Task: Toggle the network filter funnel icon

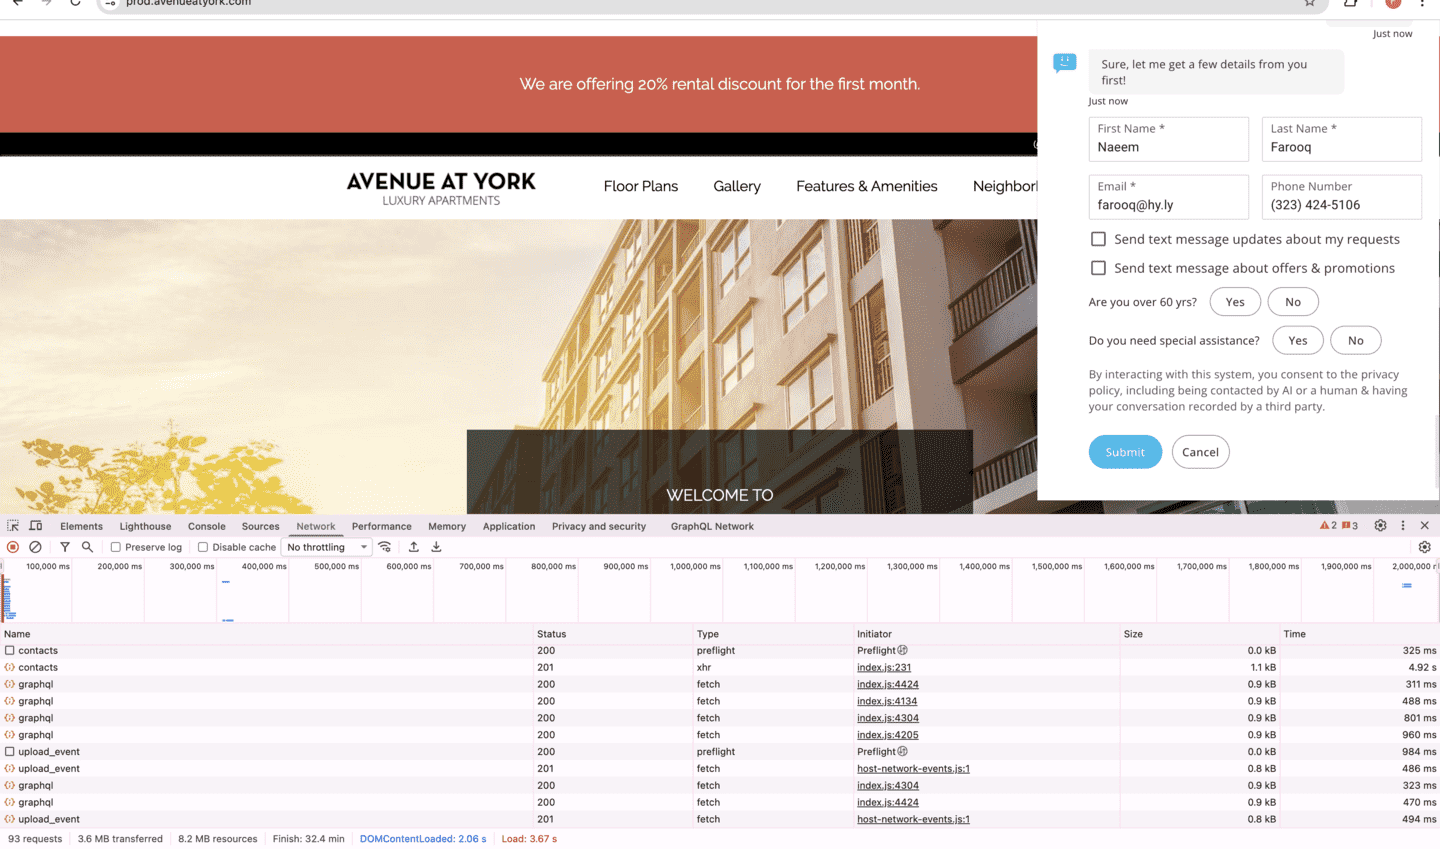Action: point(65,547)
